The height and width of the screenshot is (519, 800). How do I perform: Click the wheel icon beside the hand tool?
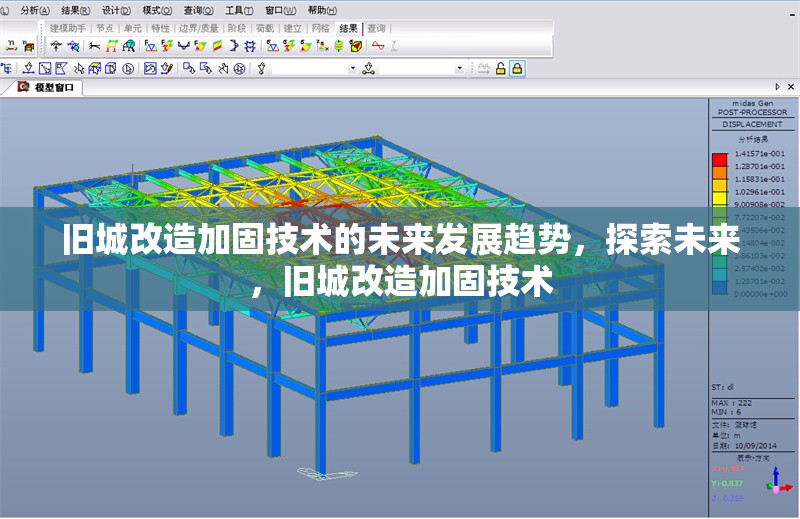pos(239,68)
